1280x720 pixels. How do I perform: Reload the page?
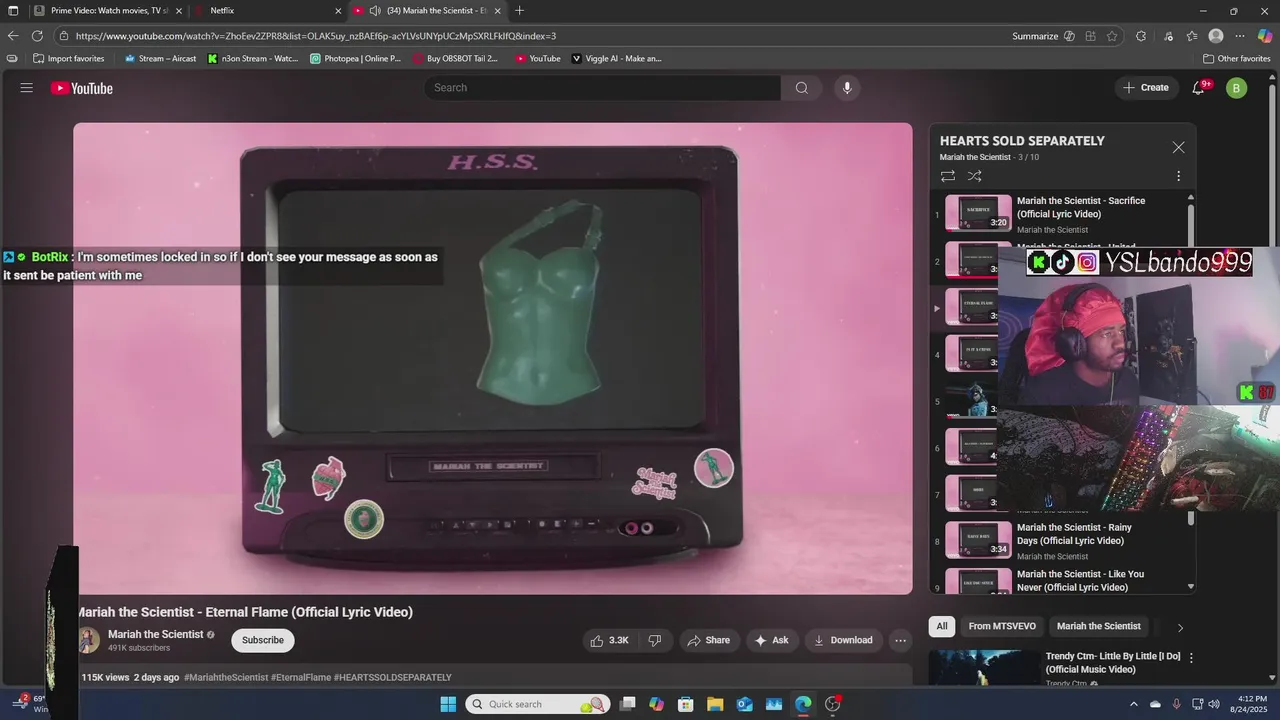pos(37,36)
